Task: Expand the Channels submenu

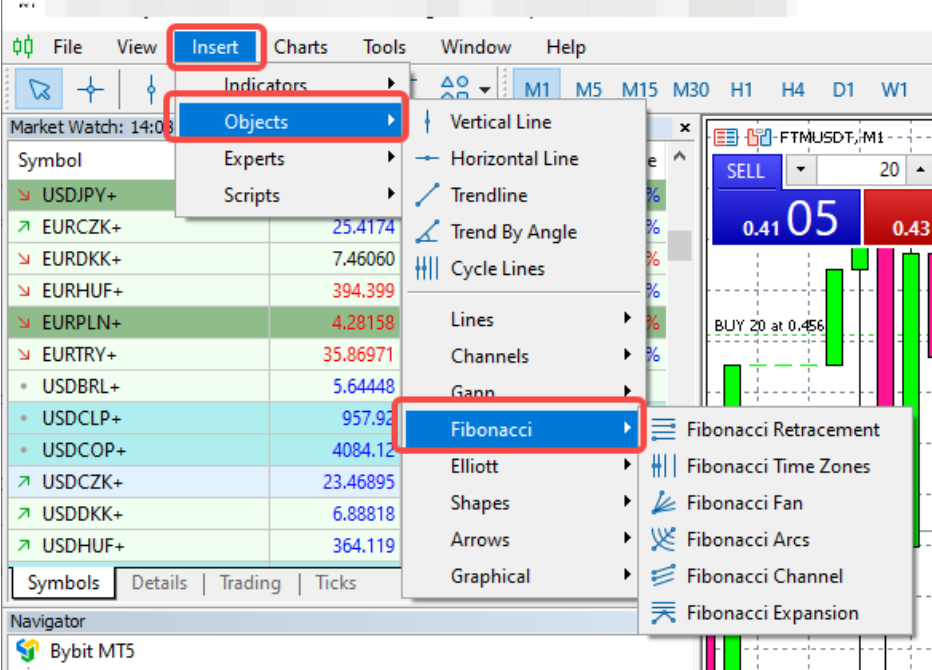Action: (489, 356)
